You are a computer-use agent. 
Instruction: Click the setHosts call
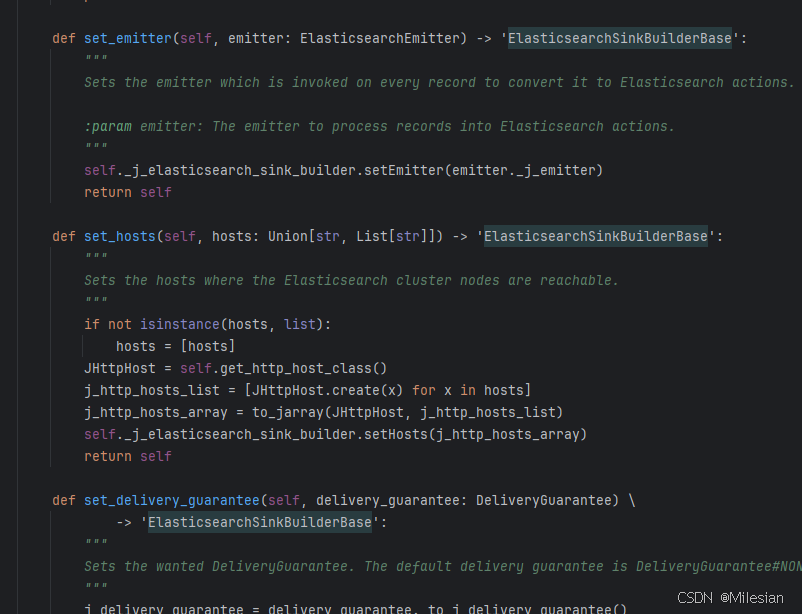[395, 434]
